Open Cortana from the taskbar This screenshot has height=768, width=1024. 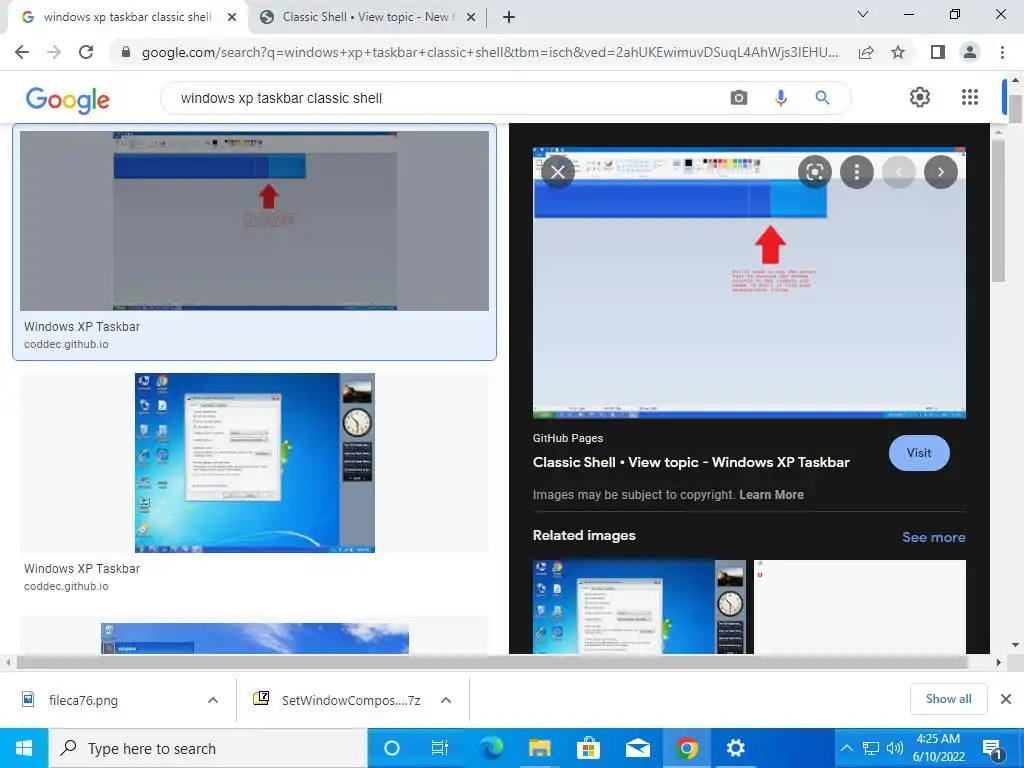tap(392, 748)
